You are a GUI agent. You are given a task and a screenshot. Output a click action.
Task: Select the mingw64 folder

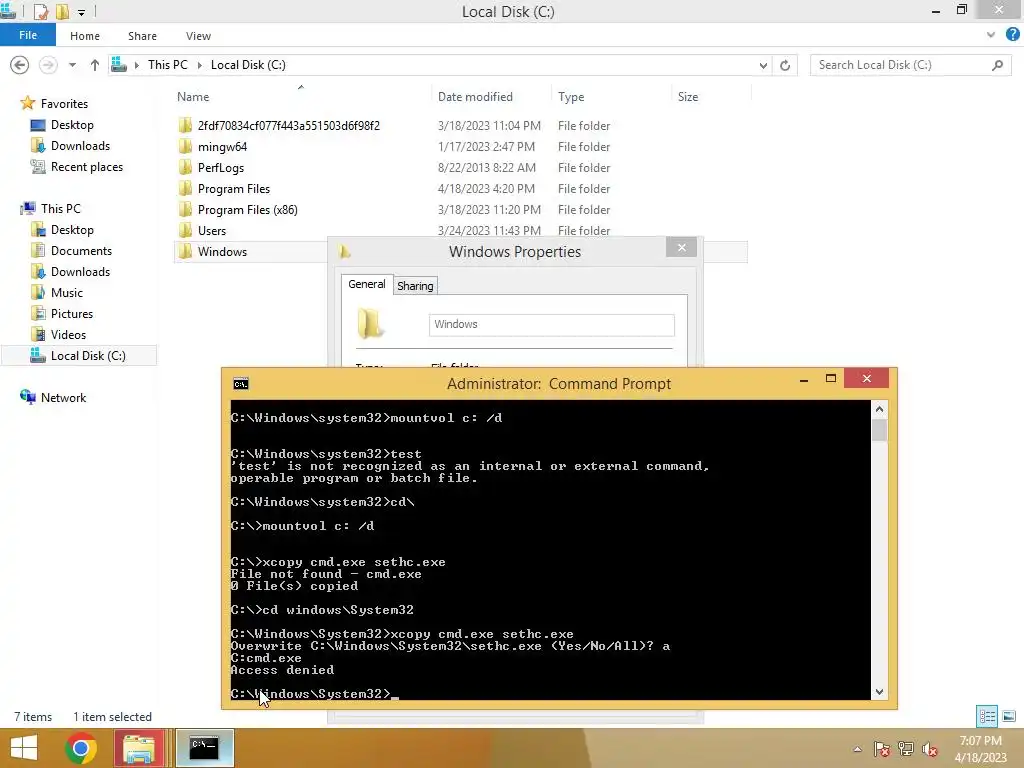pos(222,146)
